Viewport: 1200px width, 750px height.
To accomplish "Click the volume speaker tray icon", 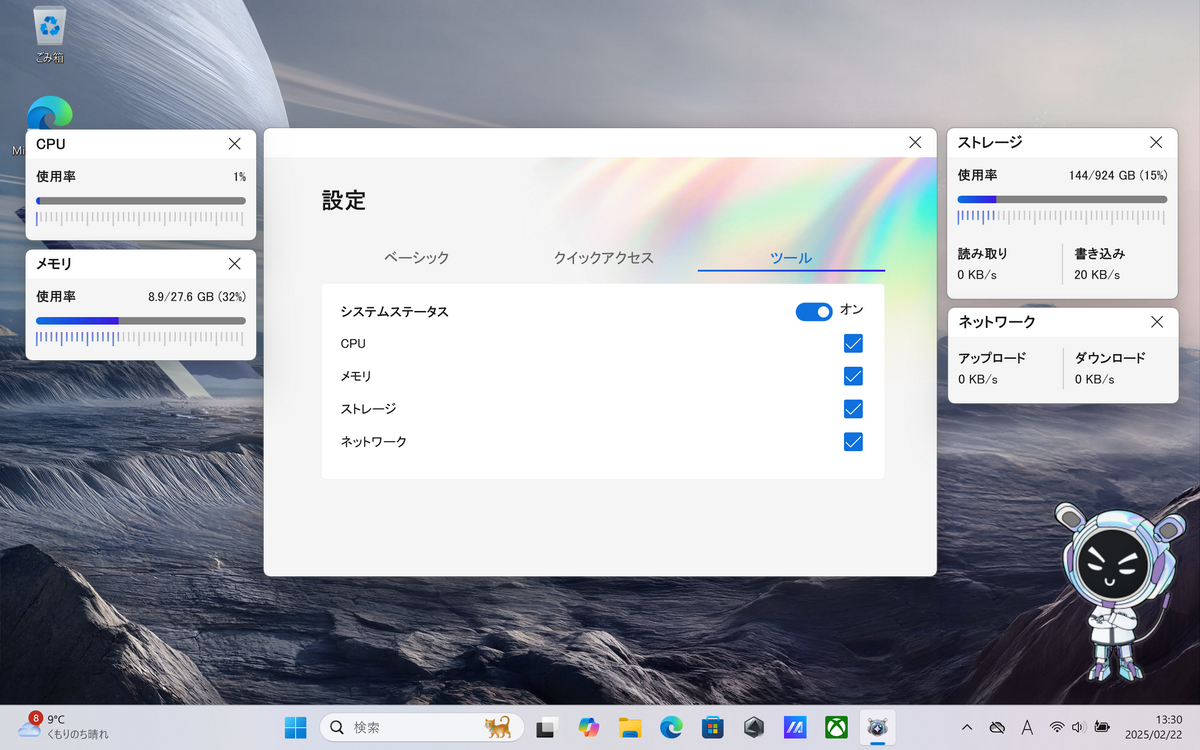I will [1079, 727].
